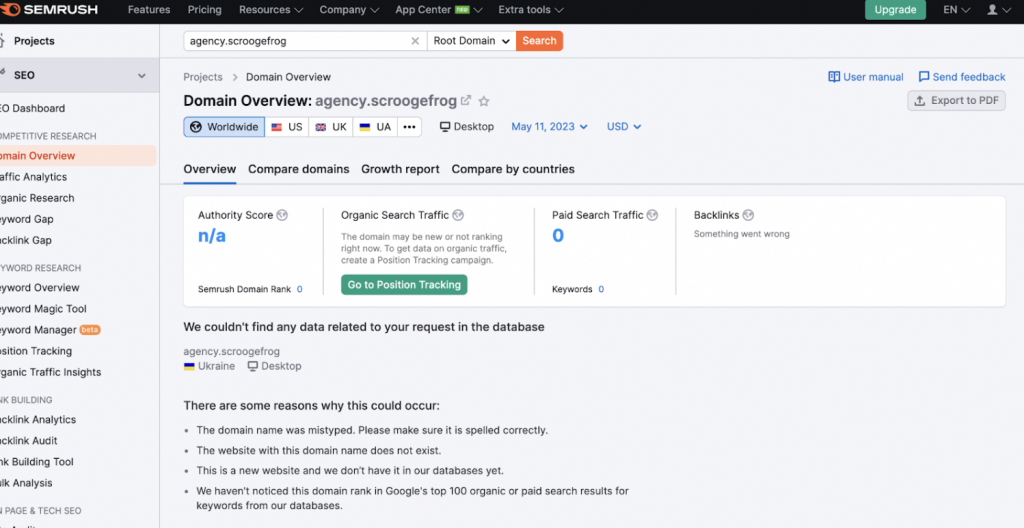Click the green Upgrade button

895,10
